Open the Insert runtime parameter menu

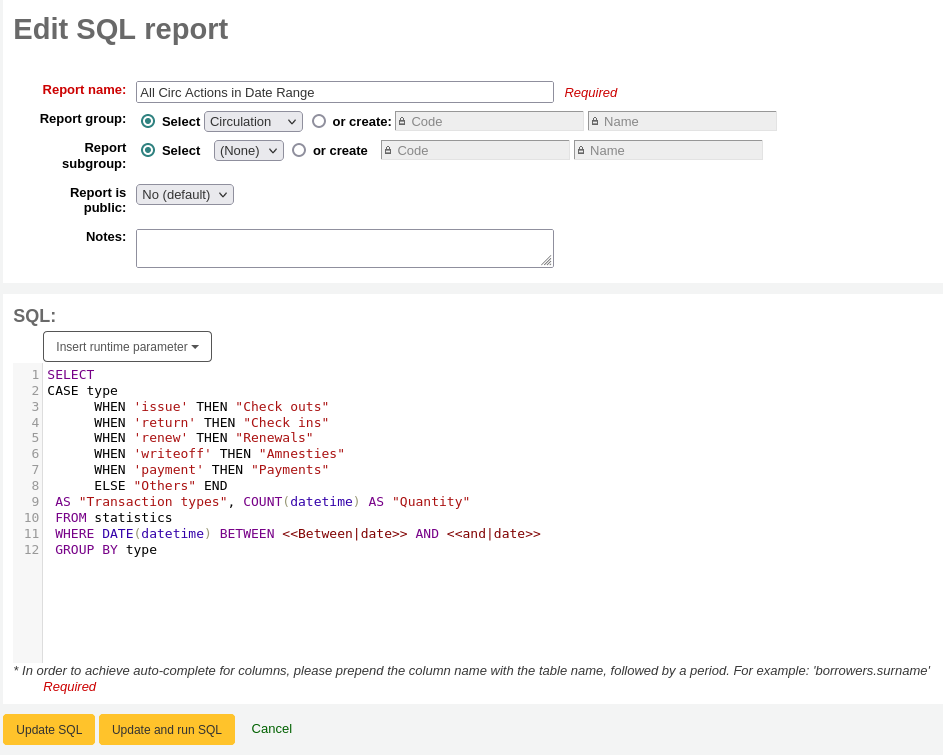tap(127, 346)
